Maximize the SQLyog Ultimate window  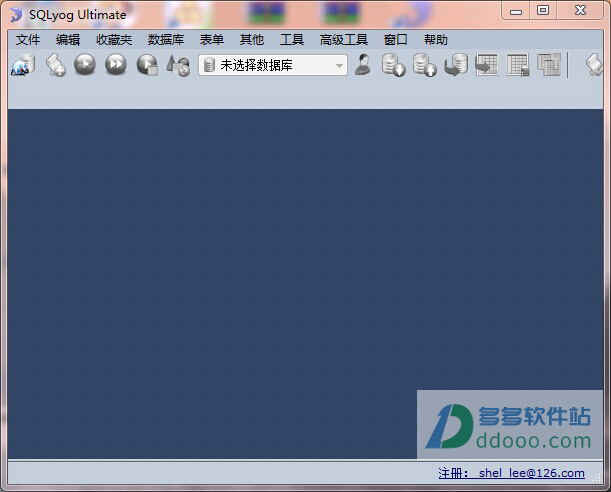[x=543, y=11]
